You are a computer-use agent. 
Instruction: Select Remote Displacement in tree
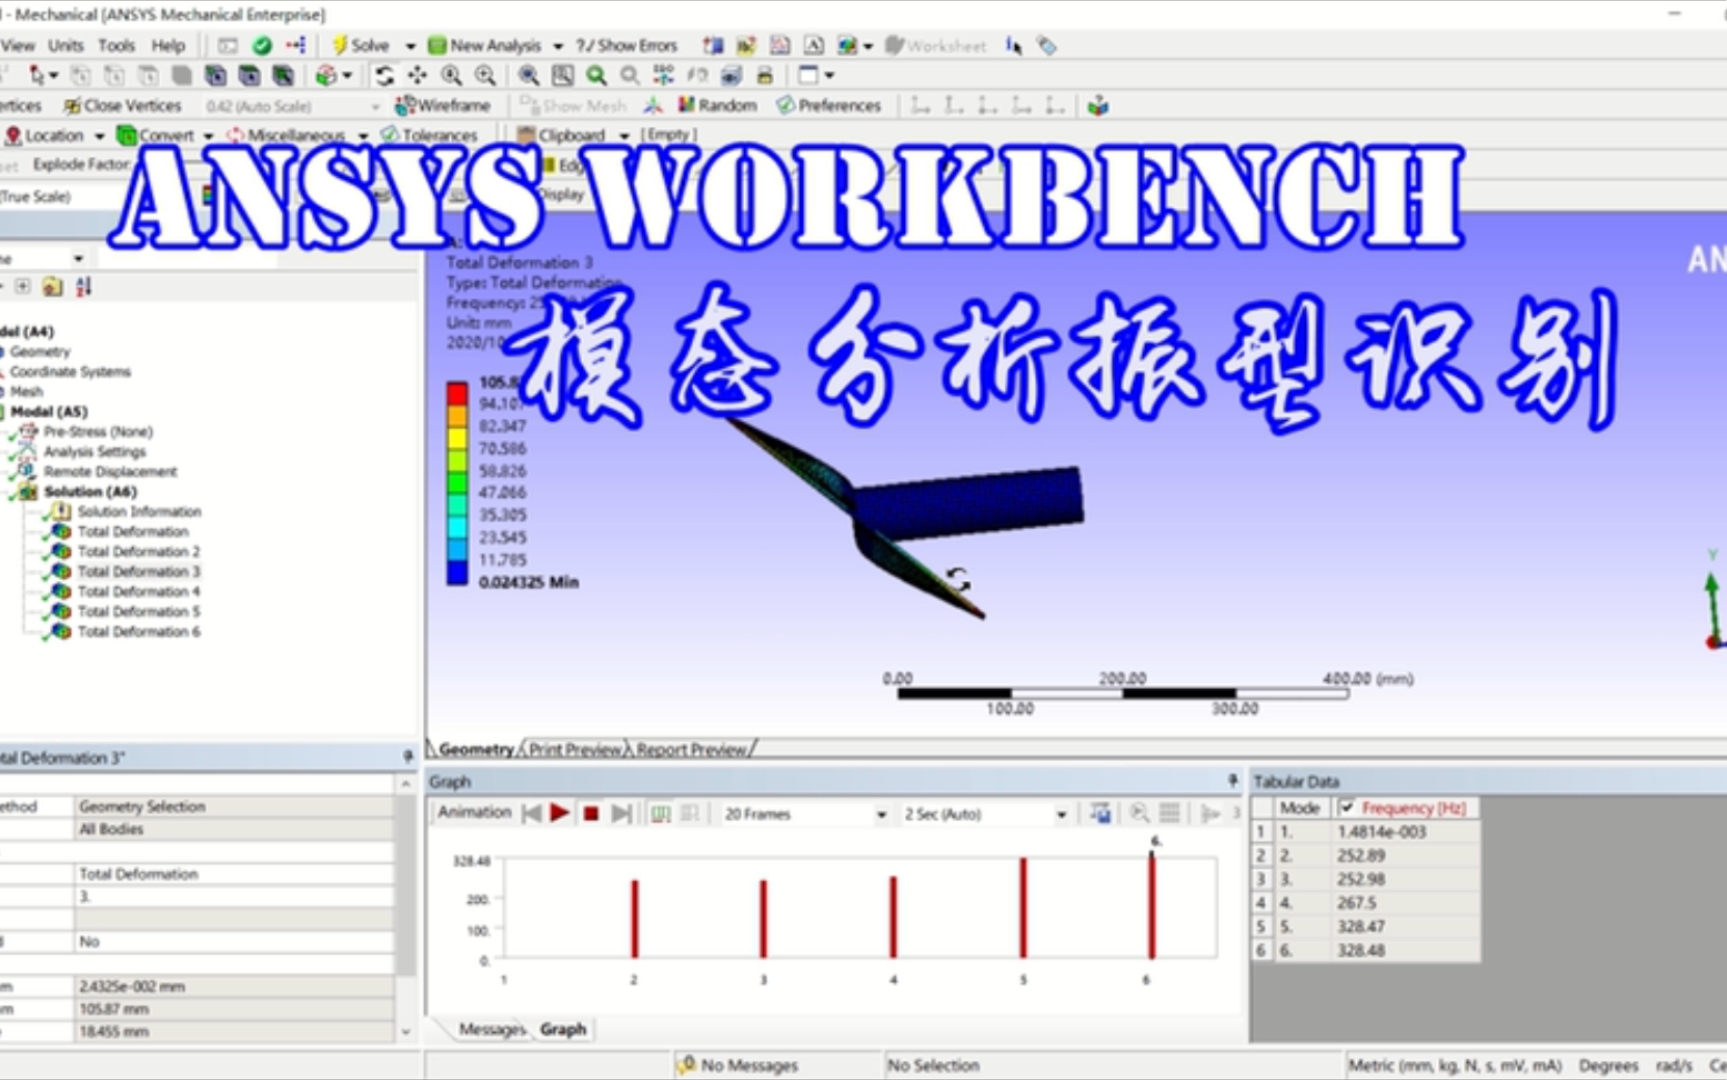(110, 471)
